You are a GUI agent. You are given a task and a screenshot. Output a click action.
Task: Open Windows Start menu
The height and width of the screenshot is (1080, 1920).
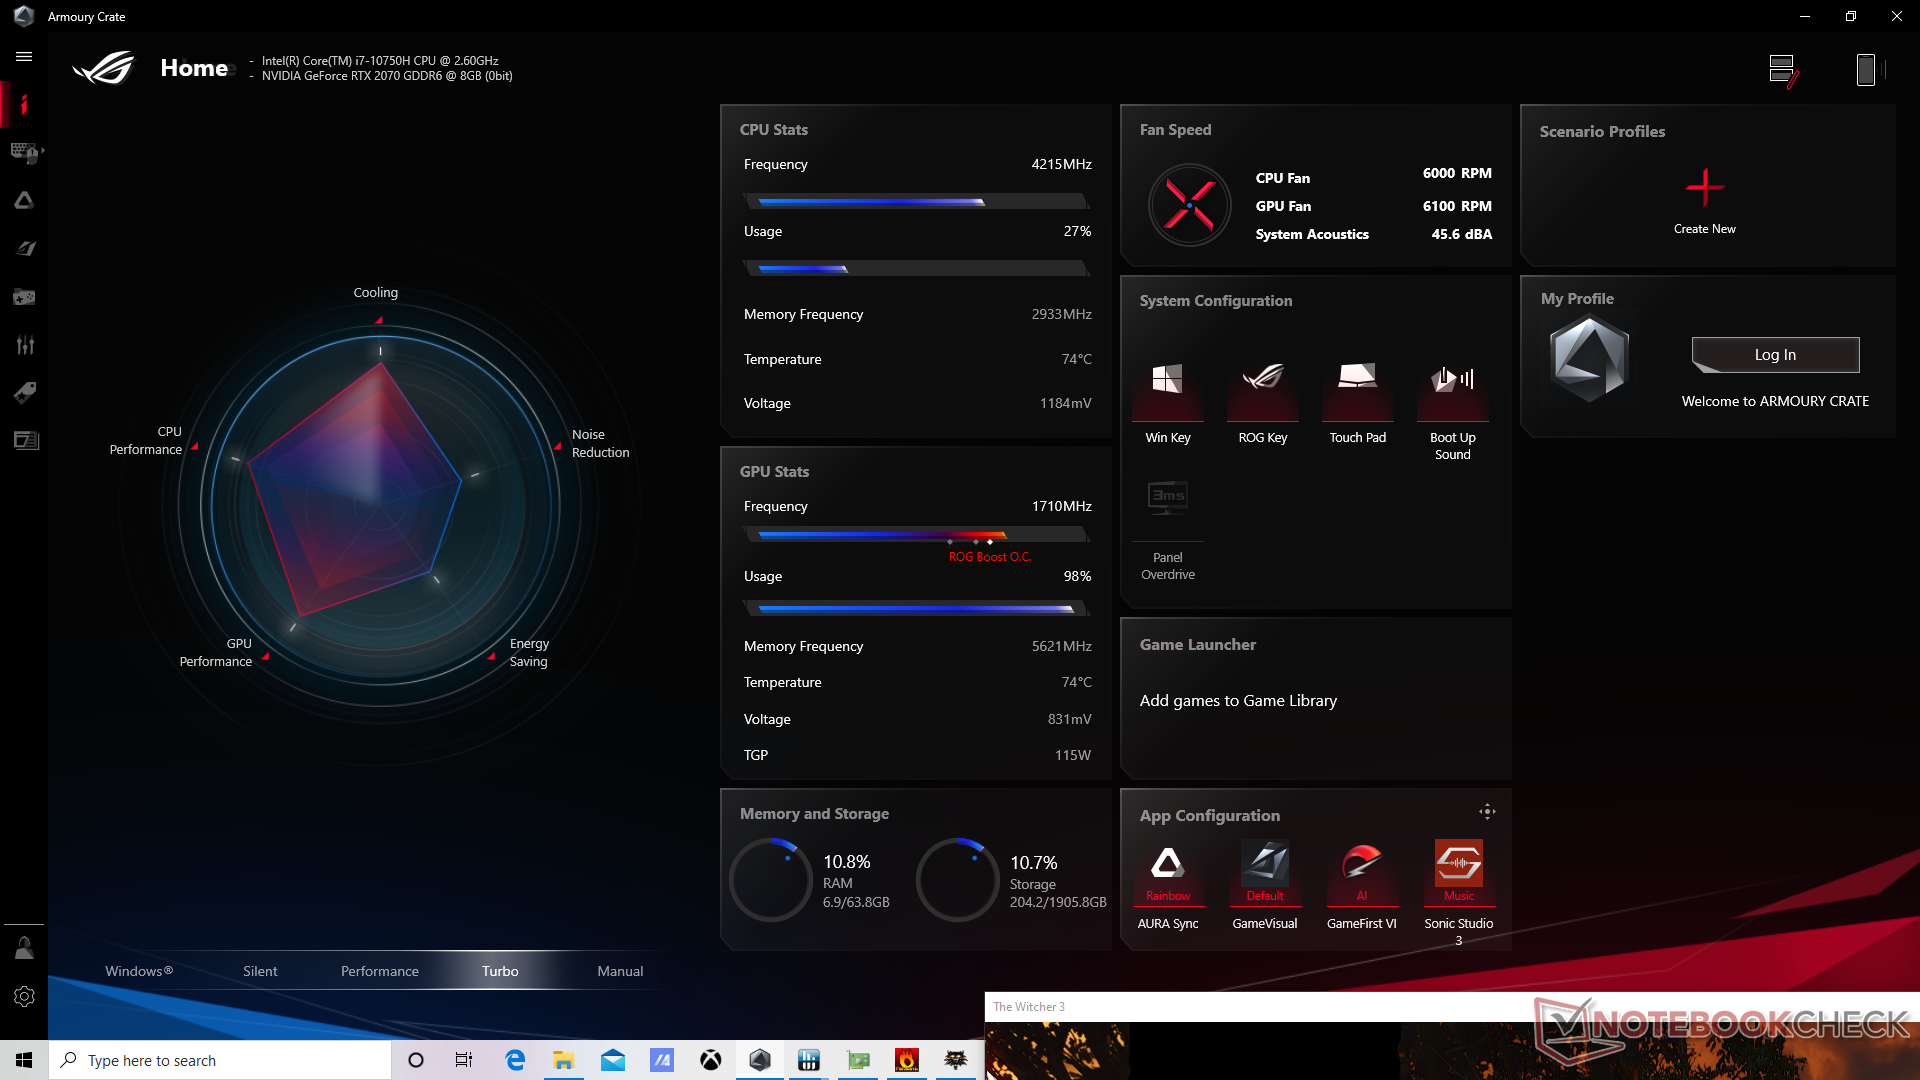pyautogui.click(x=24, y=1060)
